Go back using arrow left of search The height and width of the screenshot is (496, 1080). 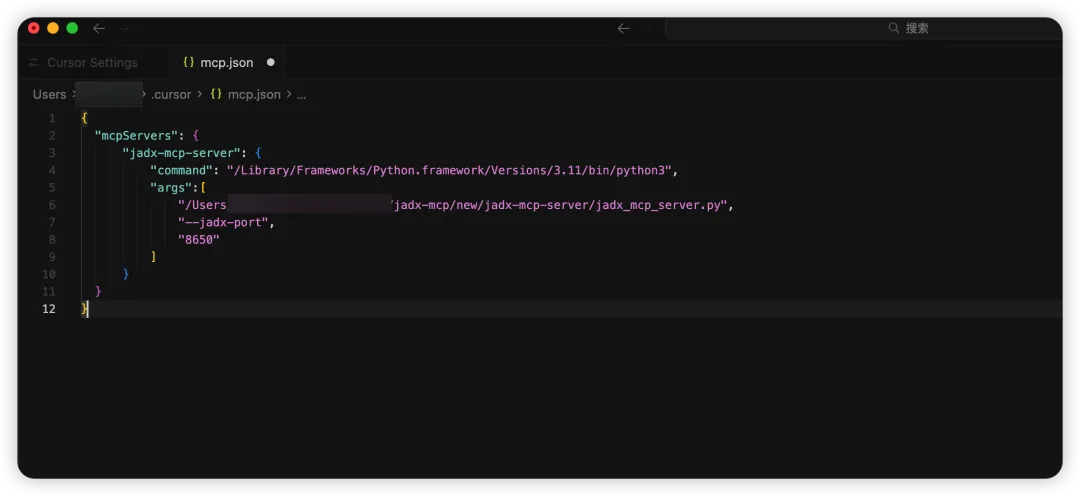pos(624,28)
